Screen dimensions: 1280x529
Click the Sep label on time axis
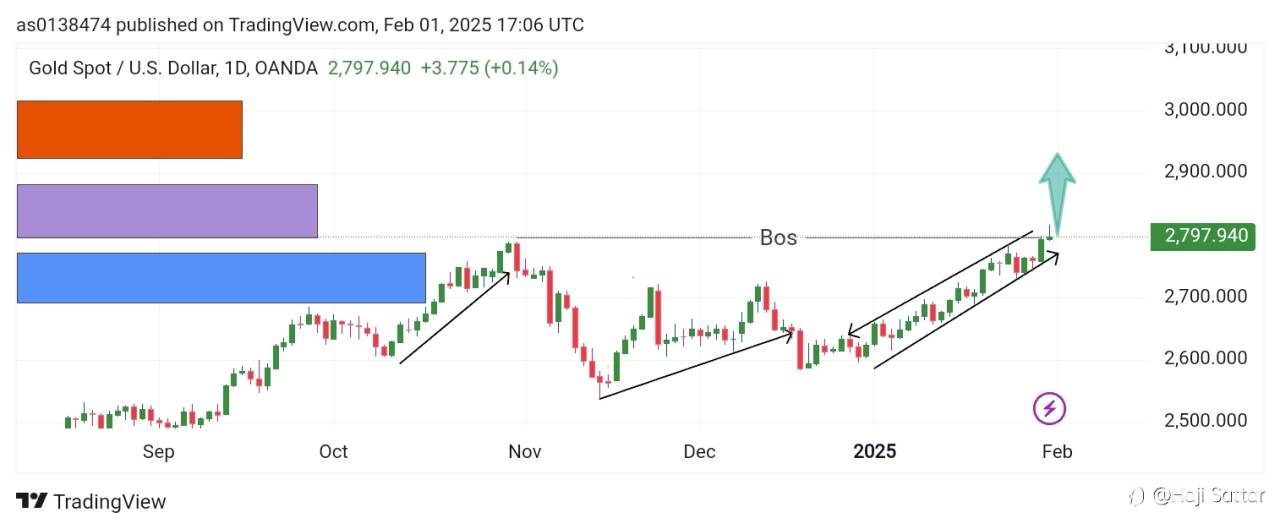click(158, 451)
